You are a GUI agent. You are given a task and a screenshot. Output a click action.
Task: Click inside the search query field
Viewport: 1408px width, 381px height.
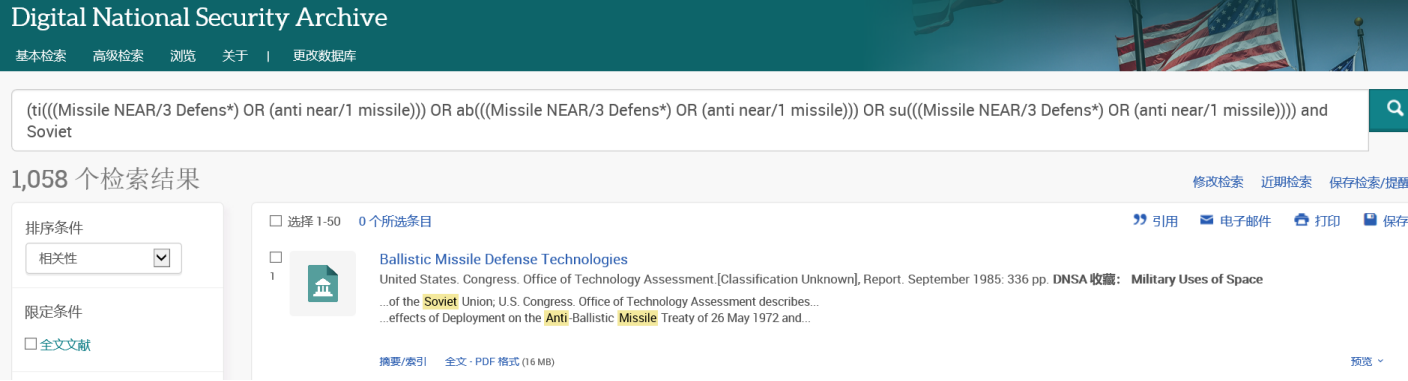(689, 121)
